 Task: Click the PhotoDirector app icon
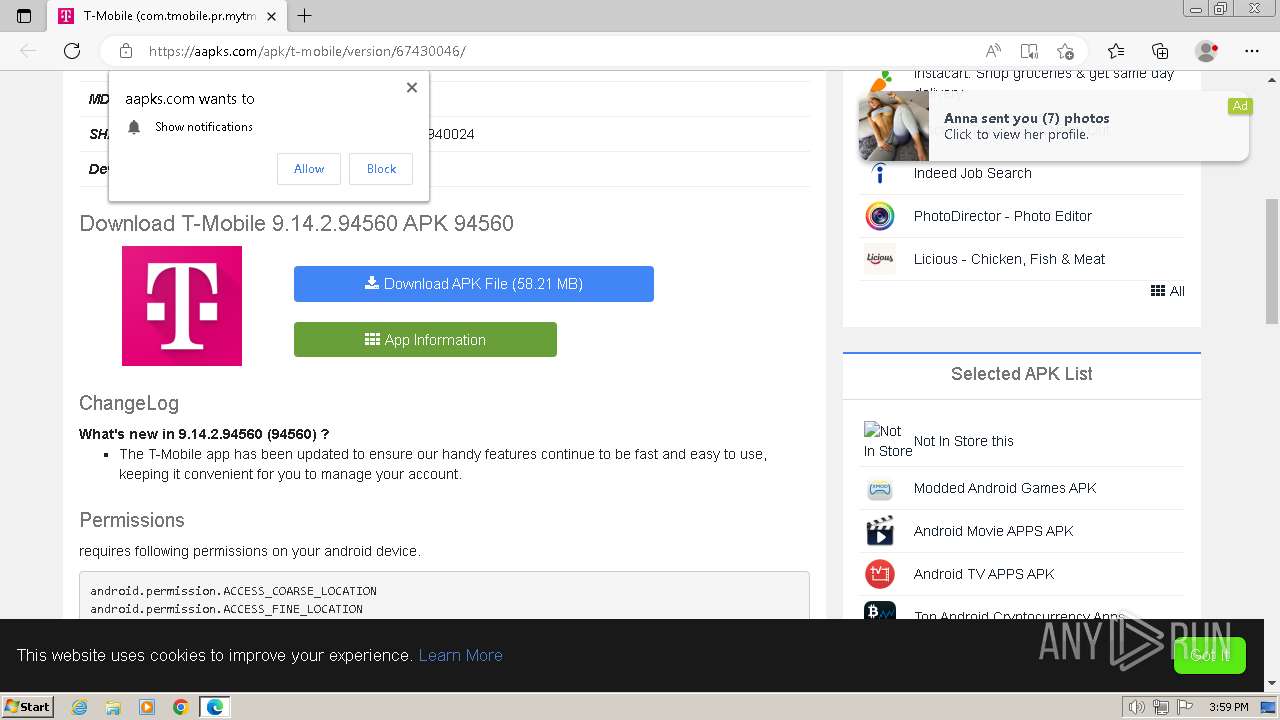point(880,216)
